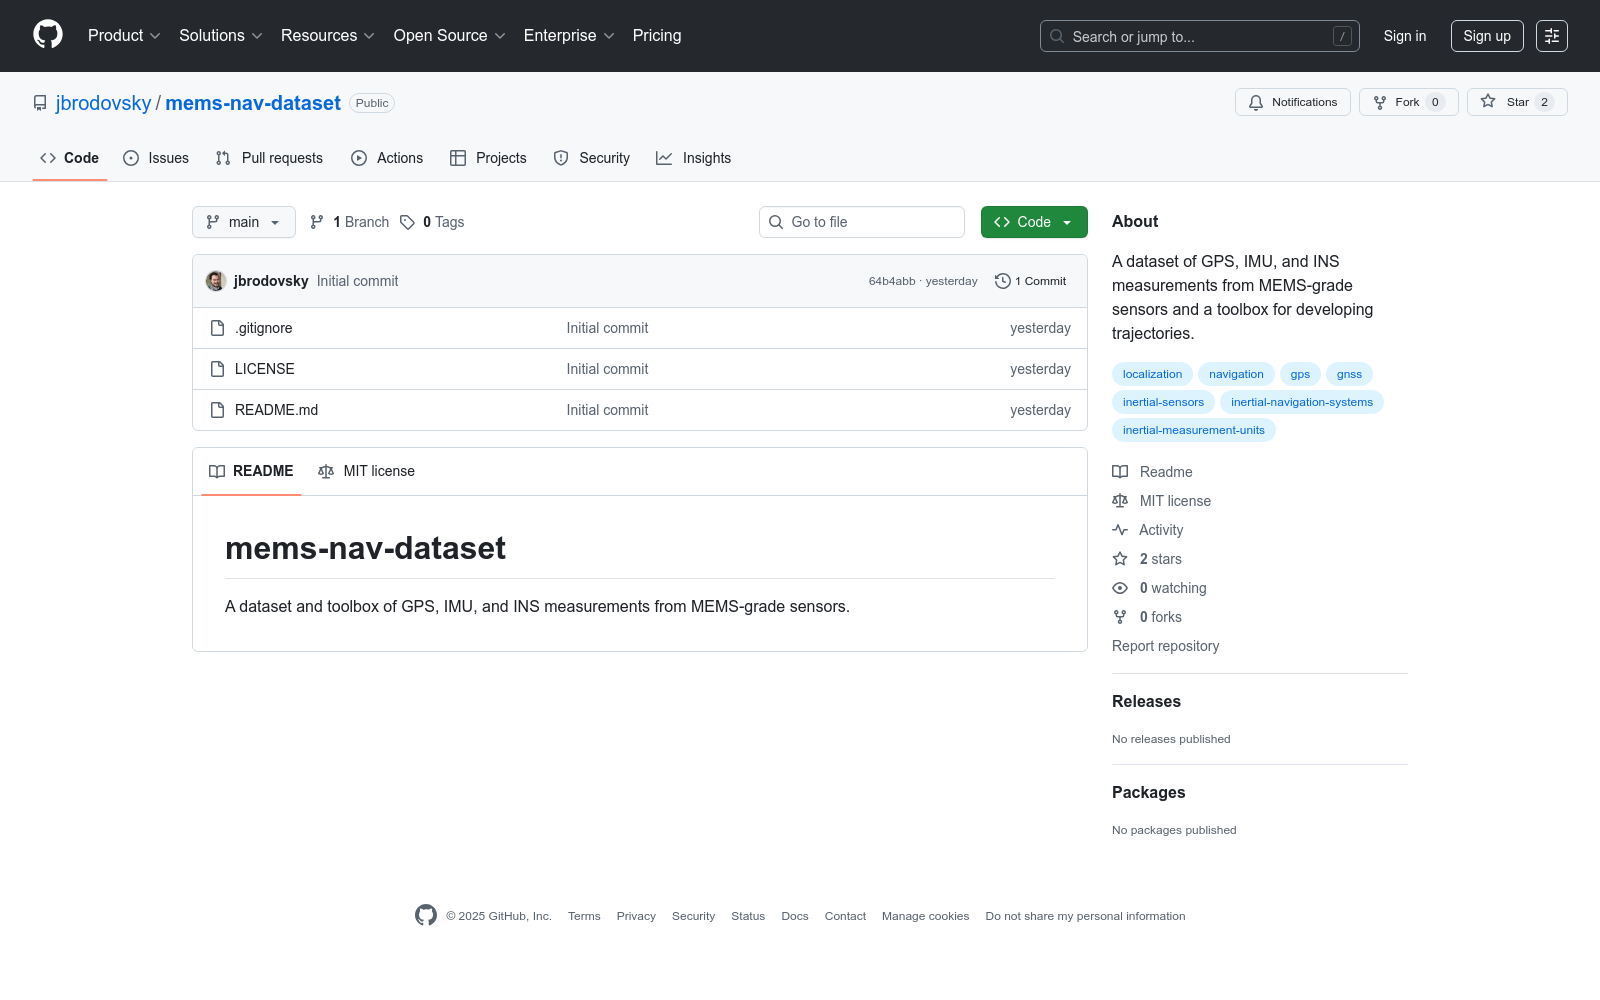
Task: Star the repository
Action: click(x=1517, y=102)
